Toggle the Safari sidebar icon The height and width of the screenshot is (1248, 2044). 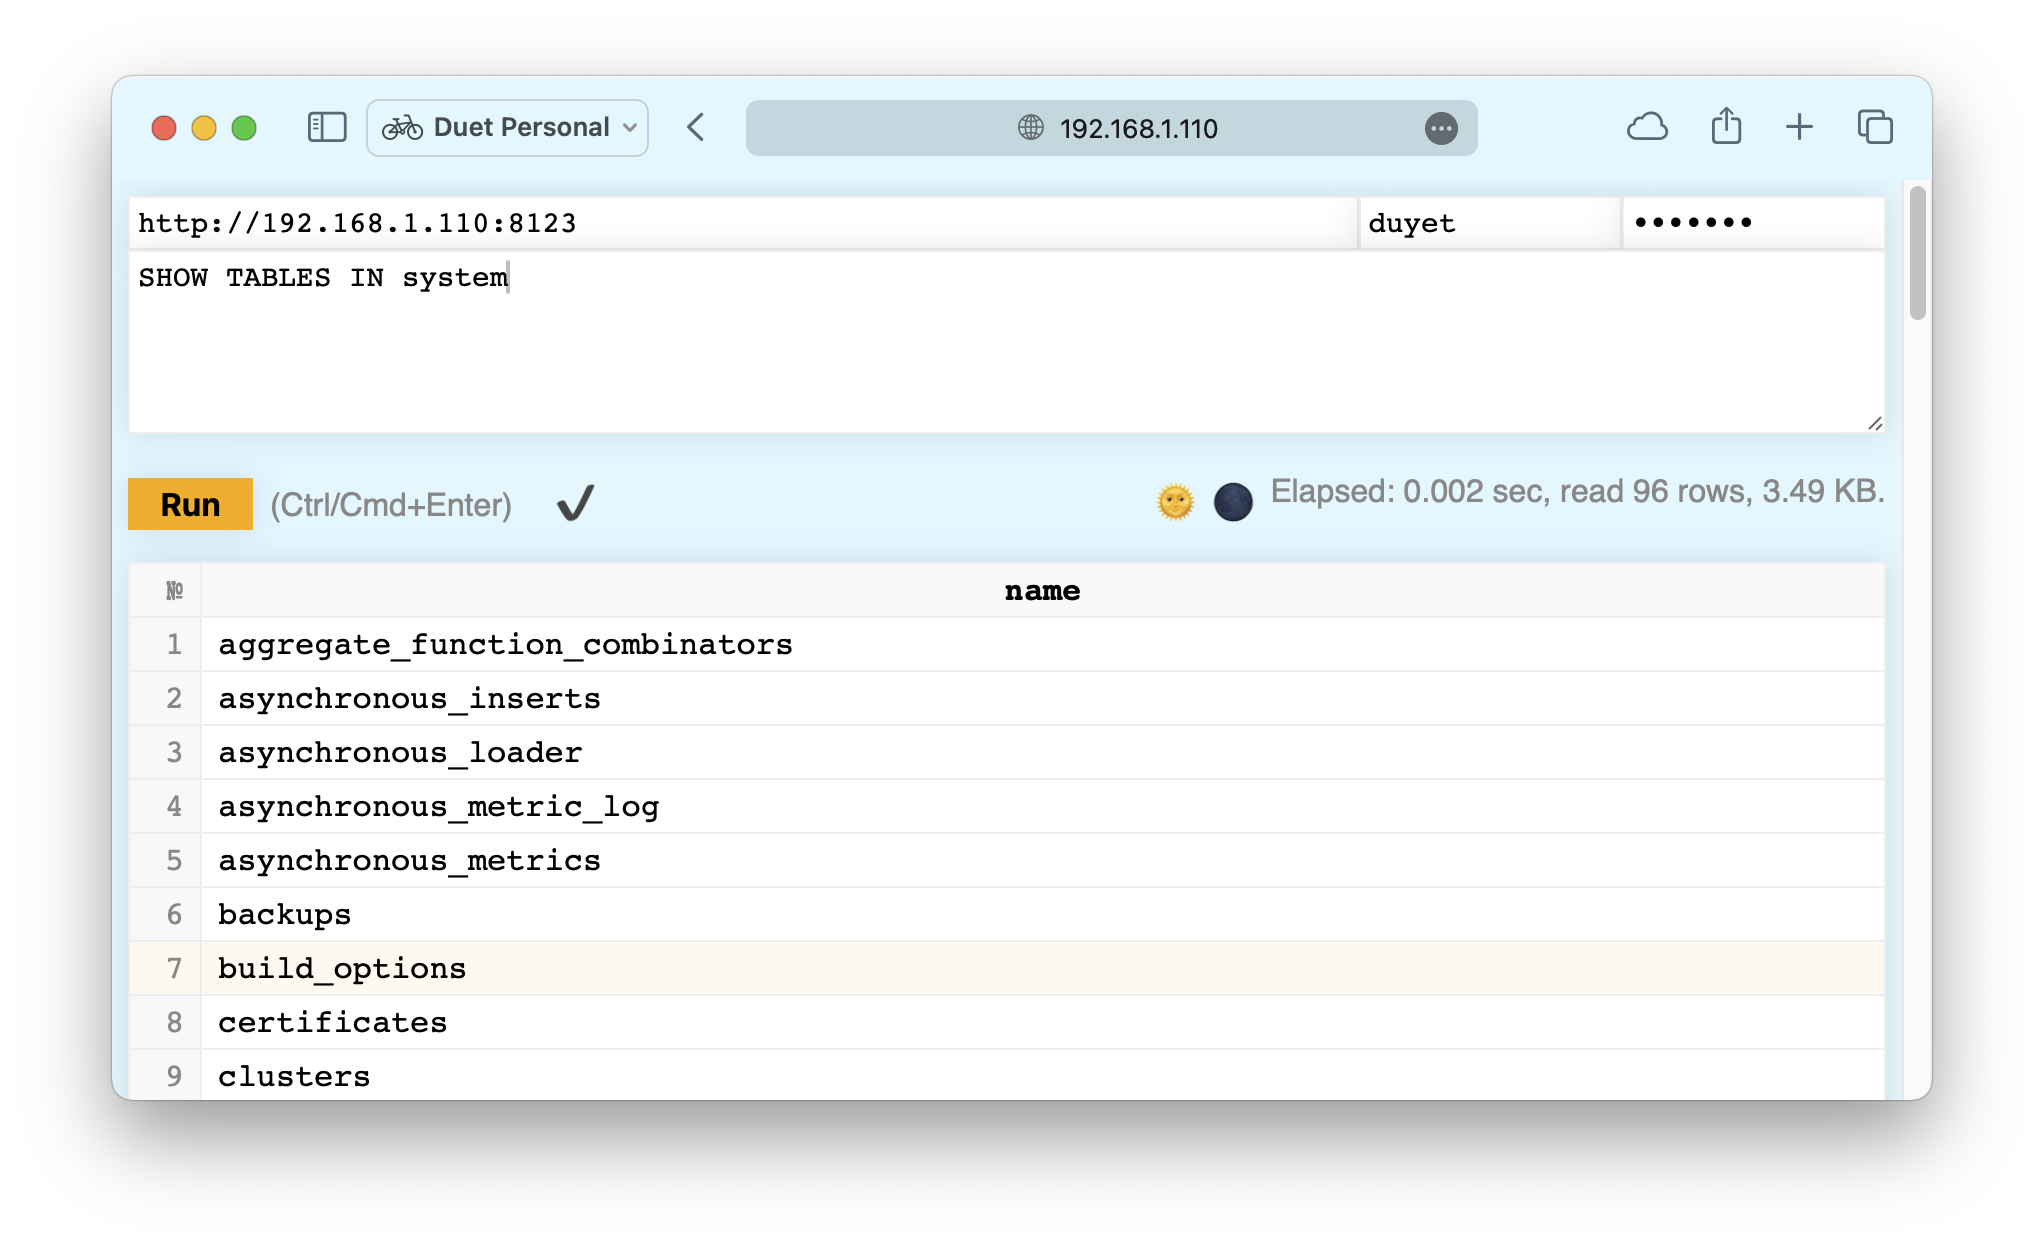coord(326,127)
